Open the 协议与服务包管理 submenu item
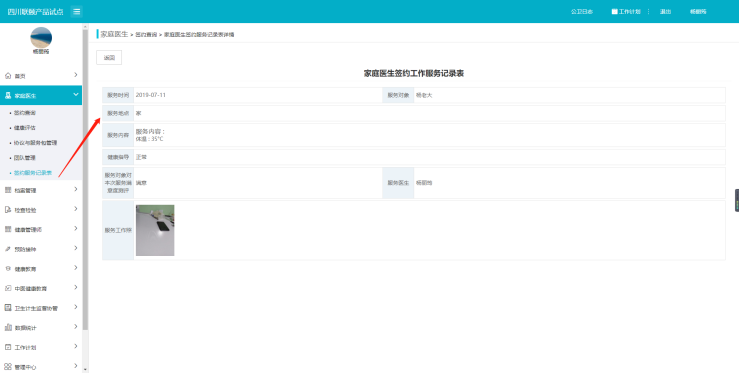 [35, 143]
